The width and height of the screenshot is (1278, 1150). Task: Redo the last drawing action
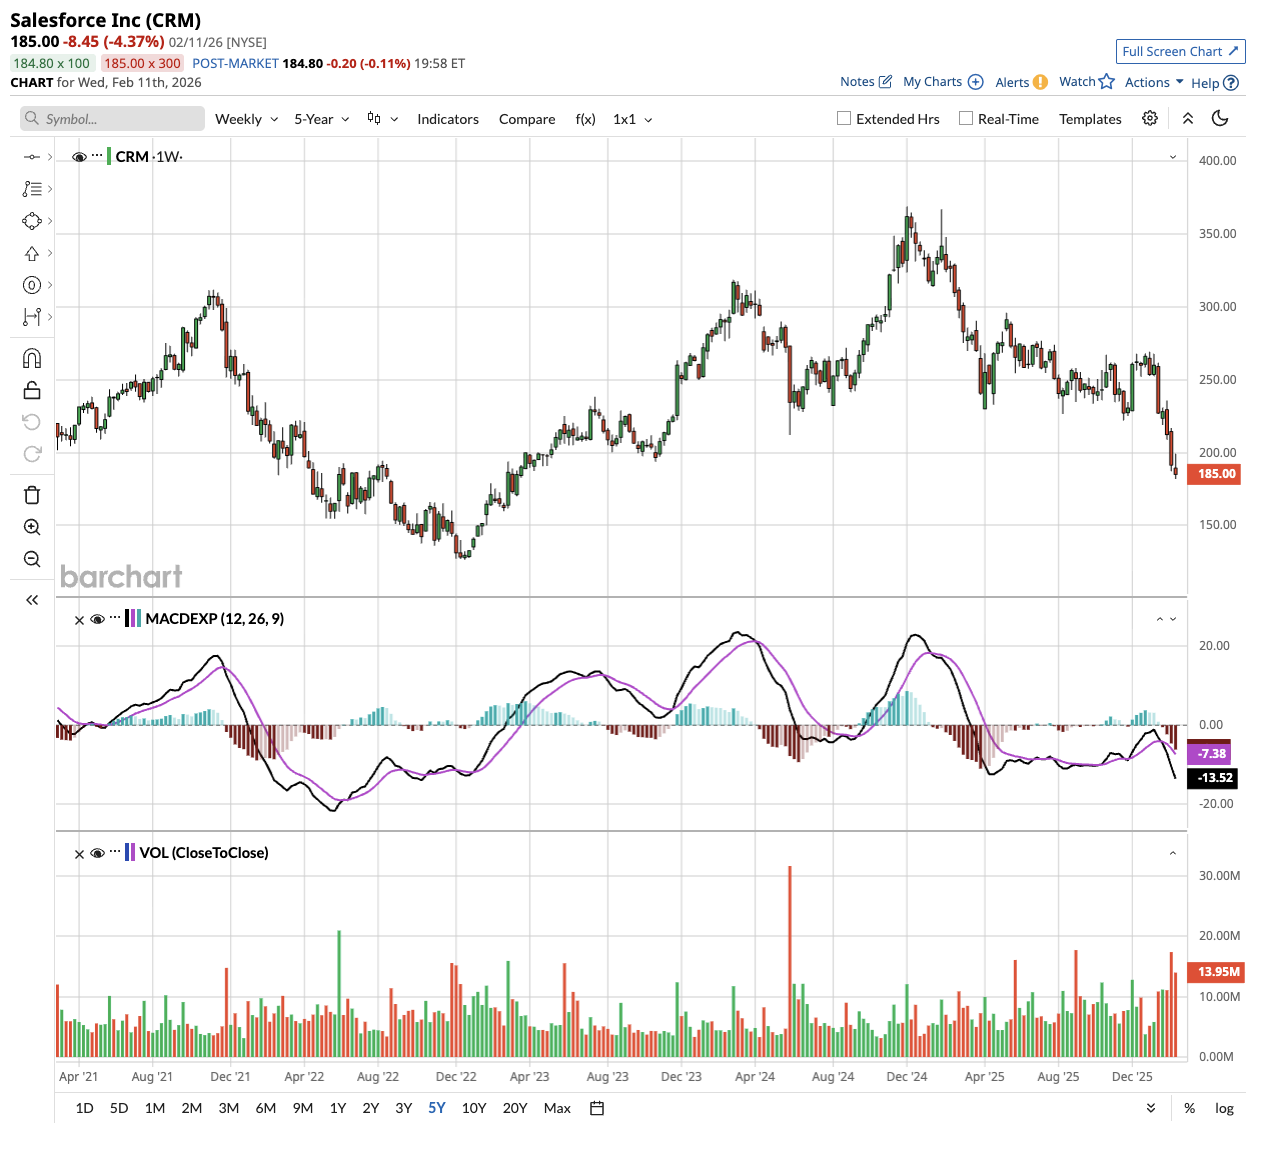pyautogui.click(x=31, y=454)
